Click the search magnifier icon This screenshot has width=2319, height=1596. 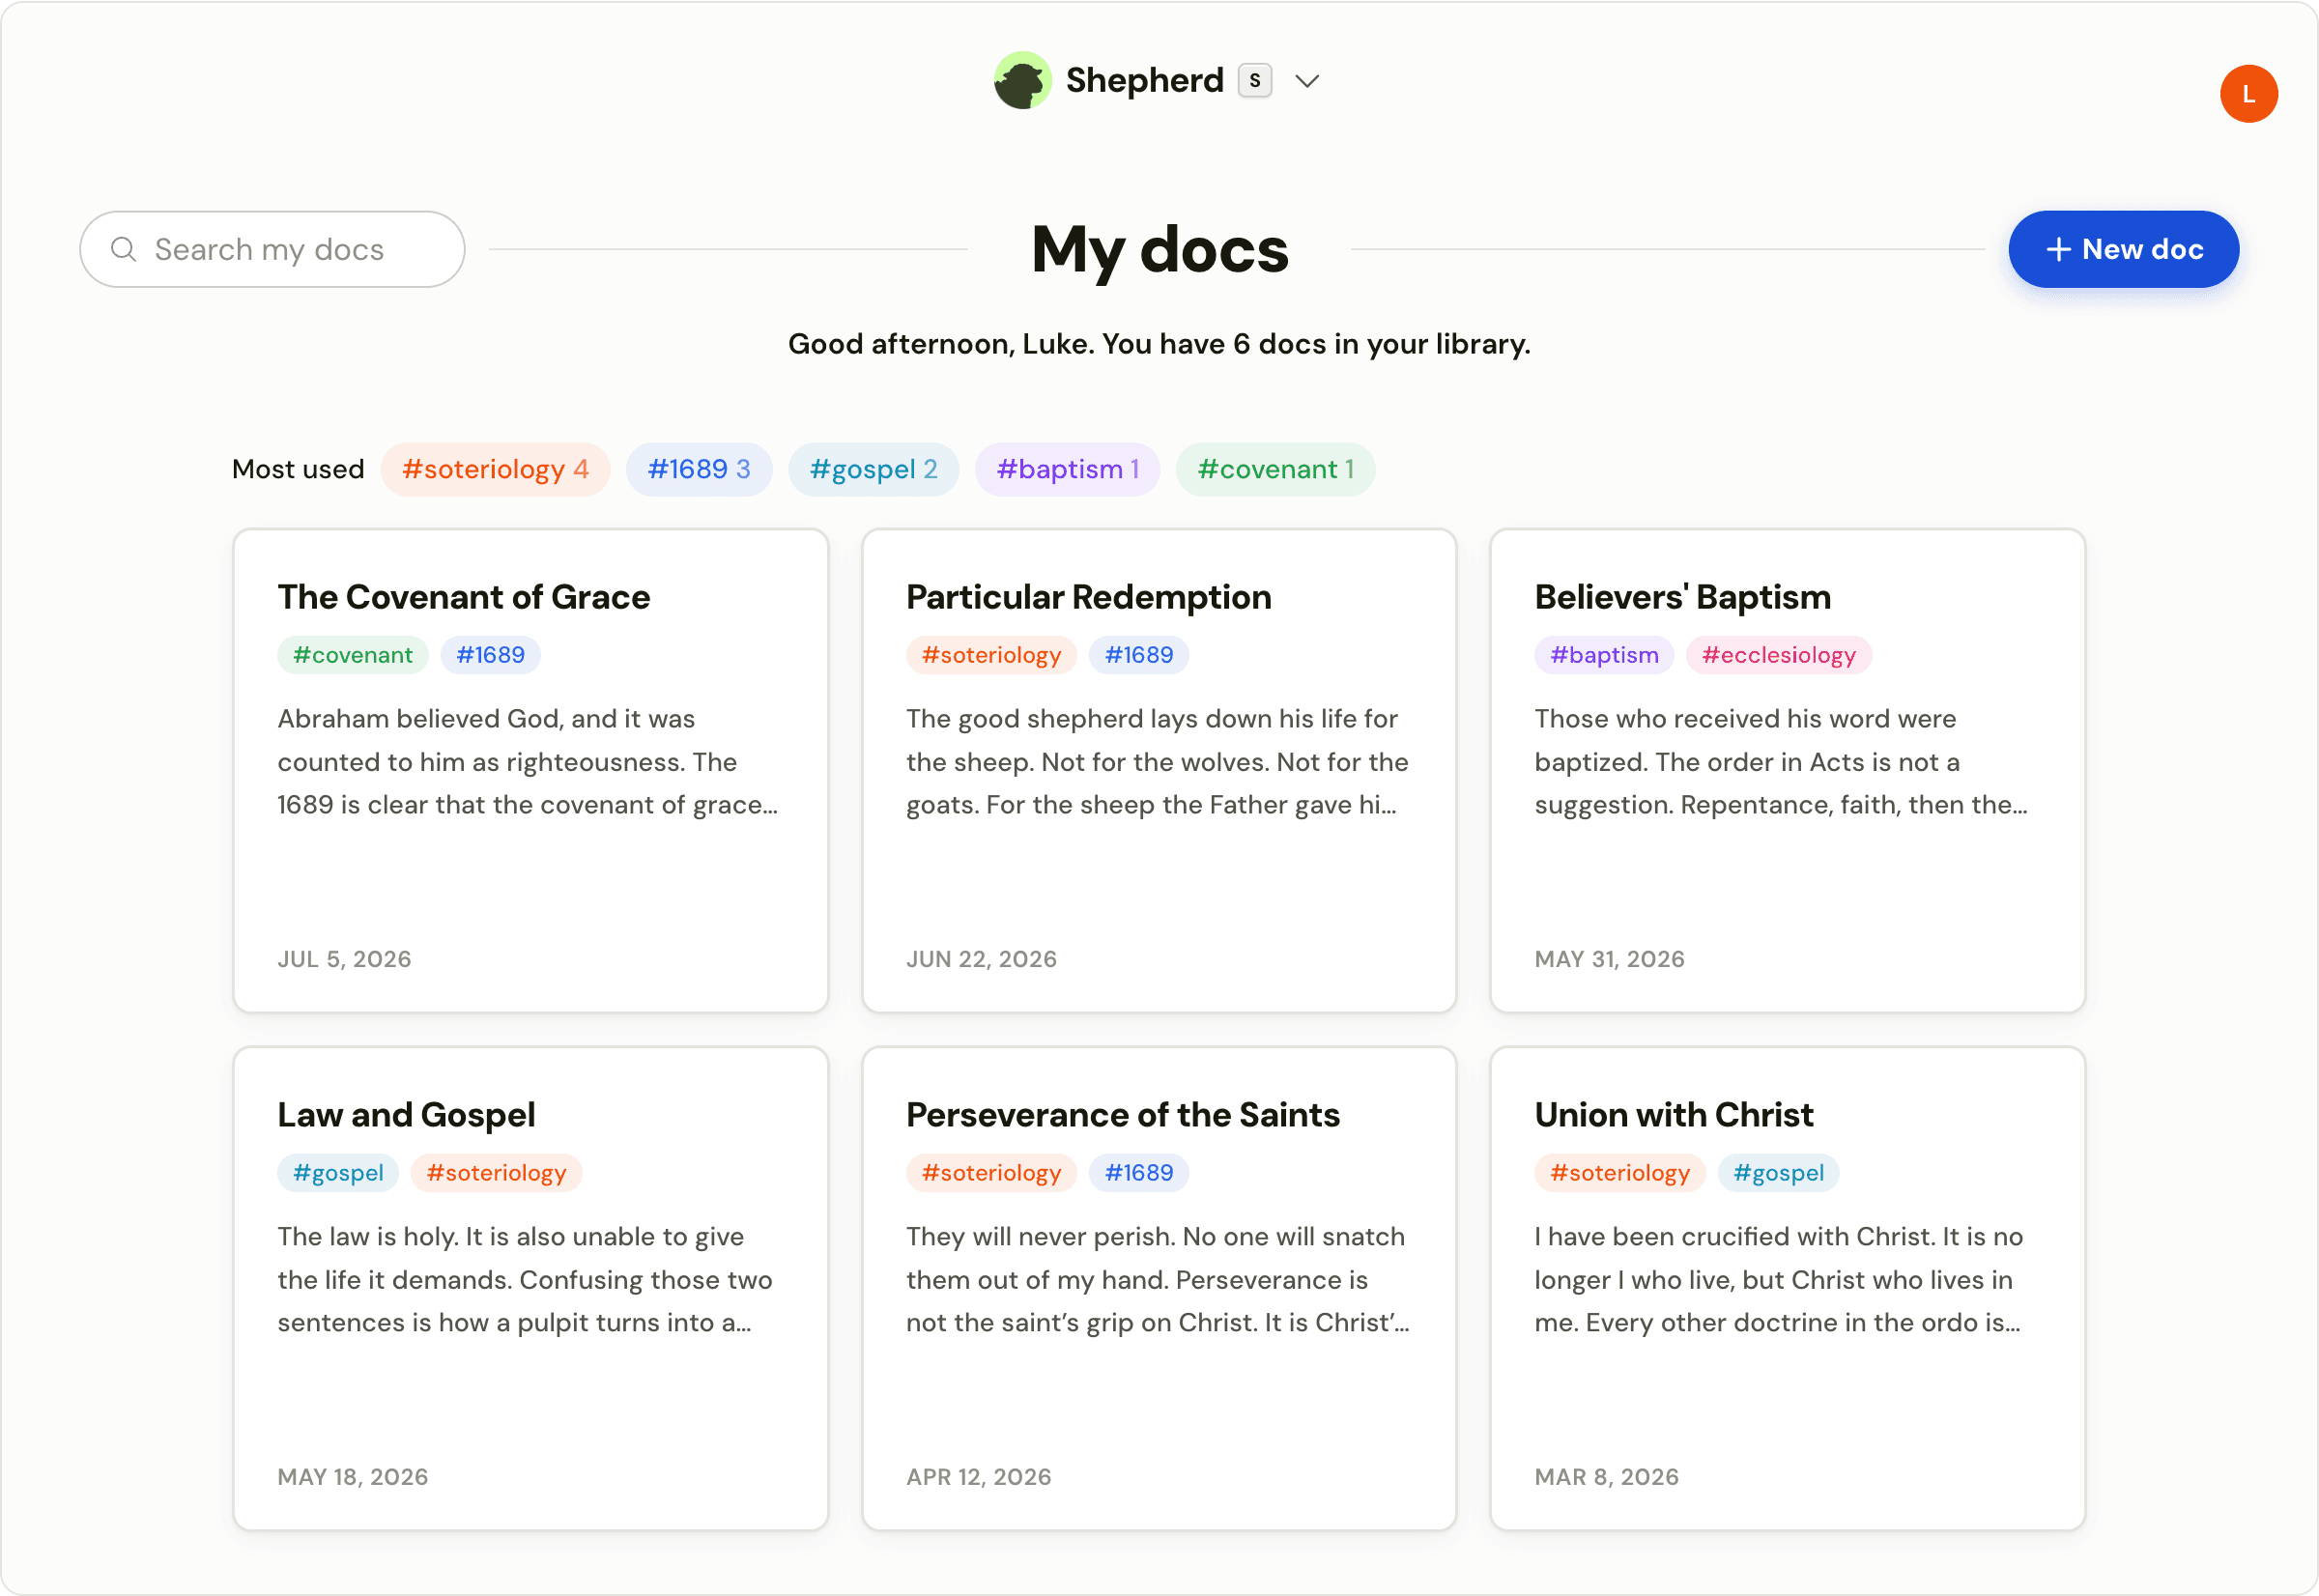123,249
